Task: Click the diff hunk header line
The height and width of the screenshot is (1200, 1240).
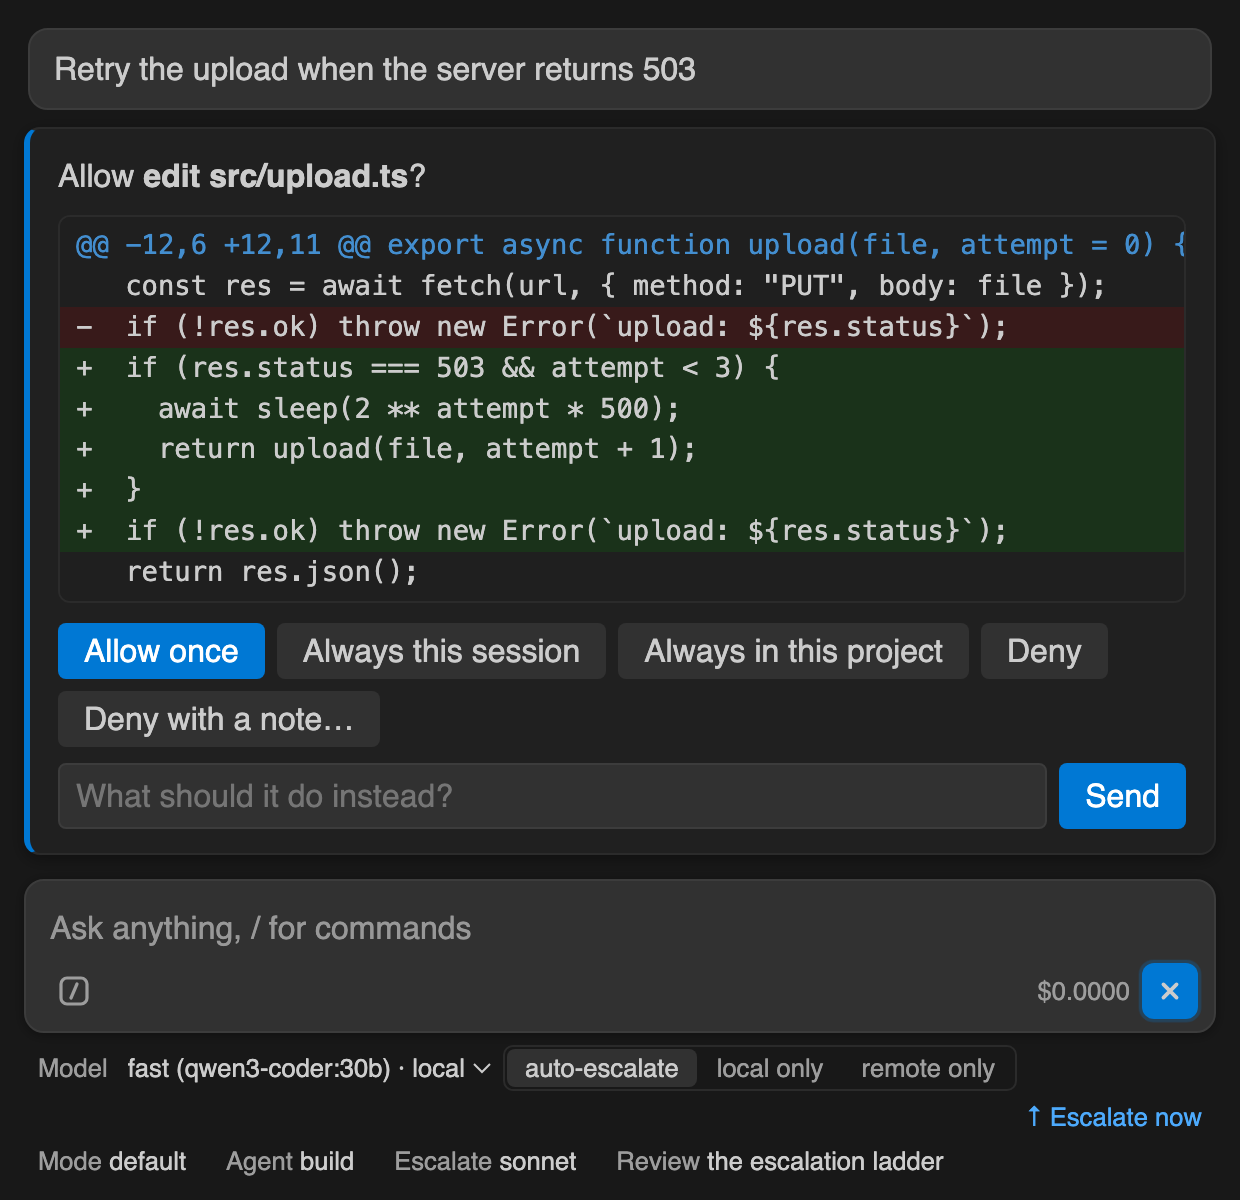Action: (x=622, y=245)
